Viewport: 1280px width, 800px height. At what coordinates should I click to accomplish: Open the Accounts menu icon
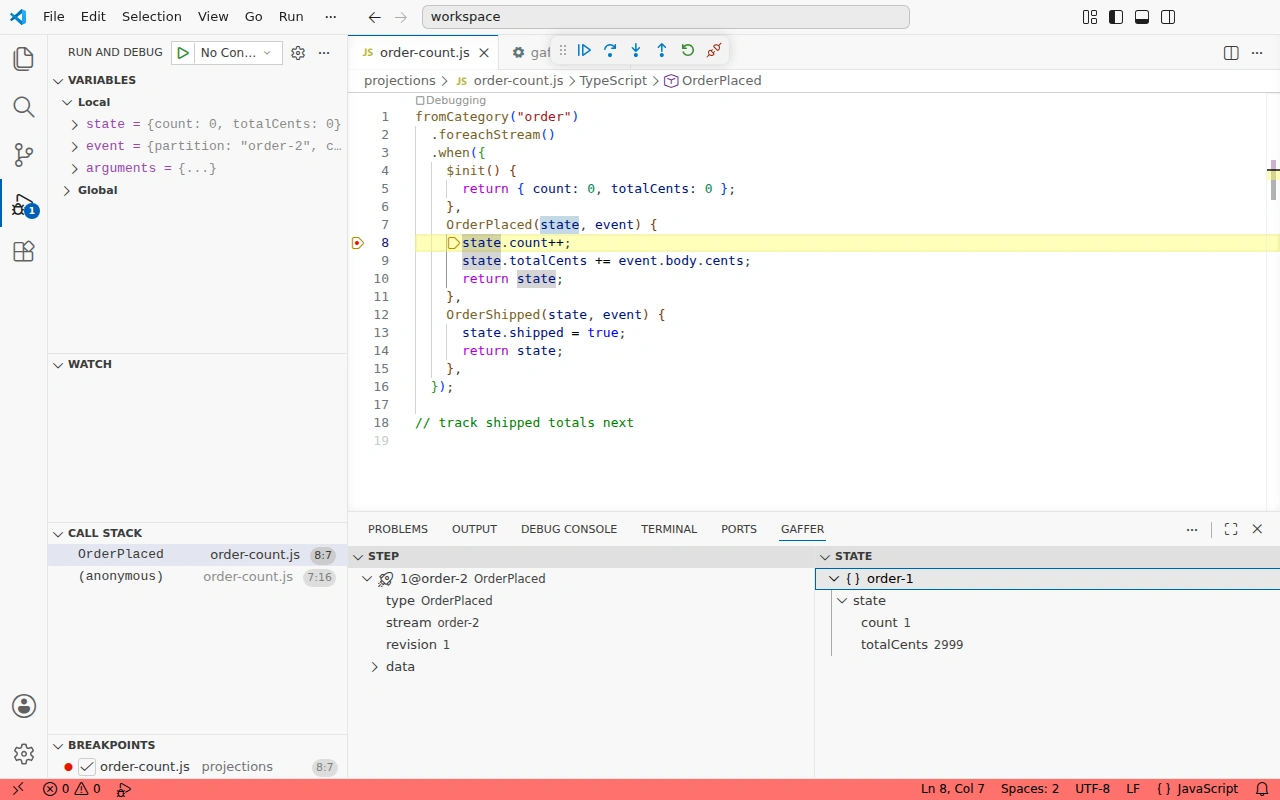click(24, 706)
